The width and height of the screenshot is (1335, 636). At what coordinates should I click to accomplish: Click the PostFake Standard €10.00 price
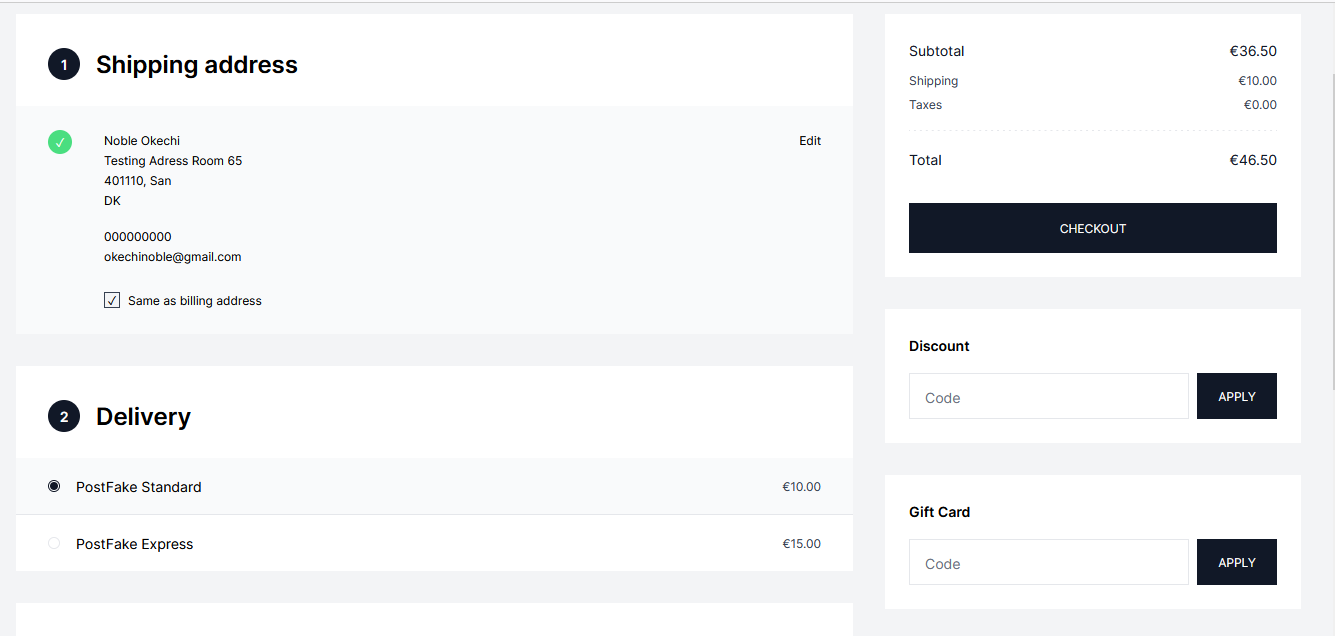(802, 487)
